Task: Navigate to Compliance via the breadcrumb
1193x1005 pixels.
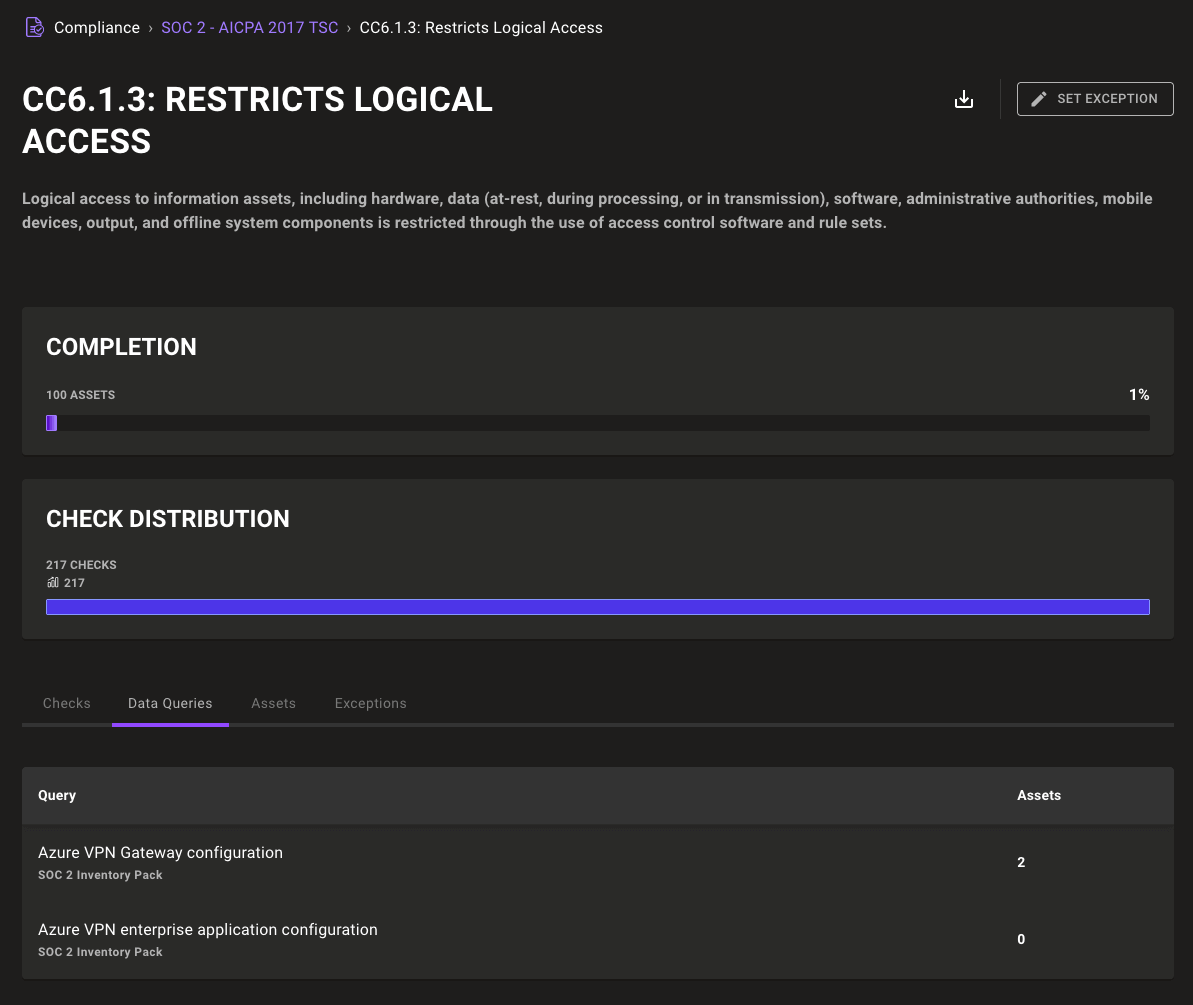Action: [97, 27]
